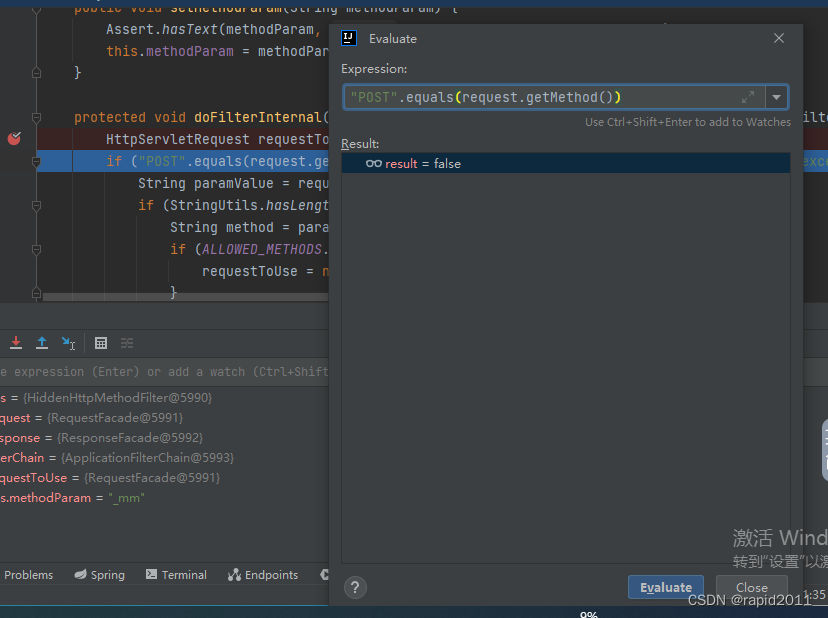The width and height of the screenshot is (828, 618).
Task: Select the ResponseFacade@5992 variable row
Action: click(x=164, y=438)
